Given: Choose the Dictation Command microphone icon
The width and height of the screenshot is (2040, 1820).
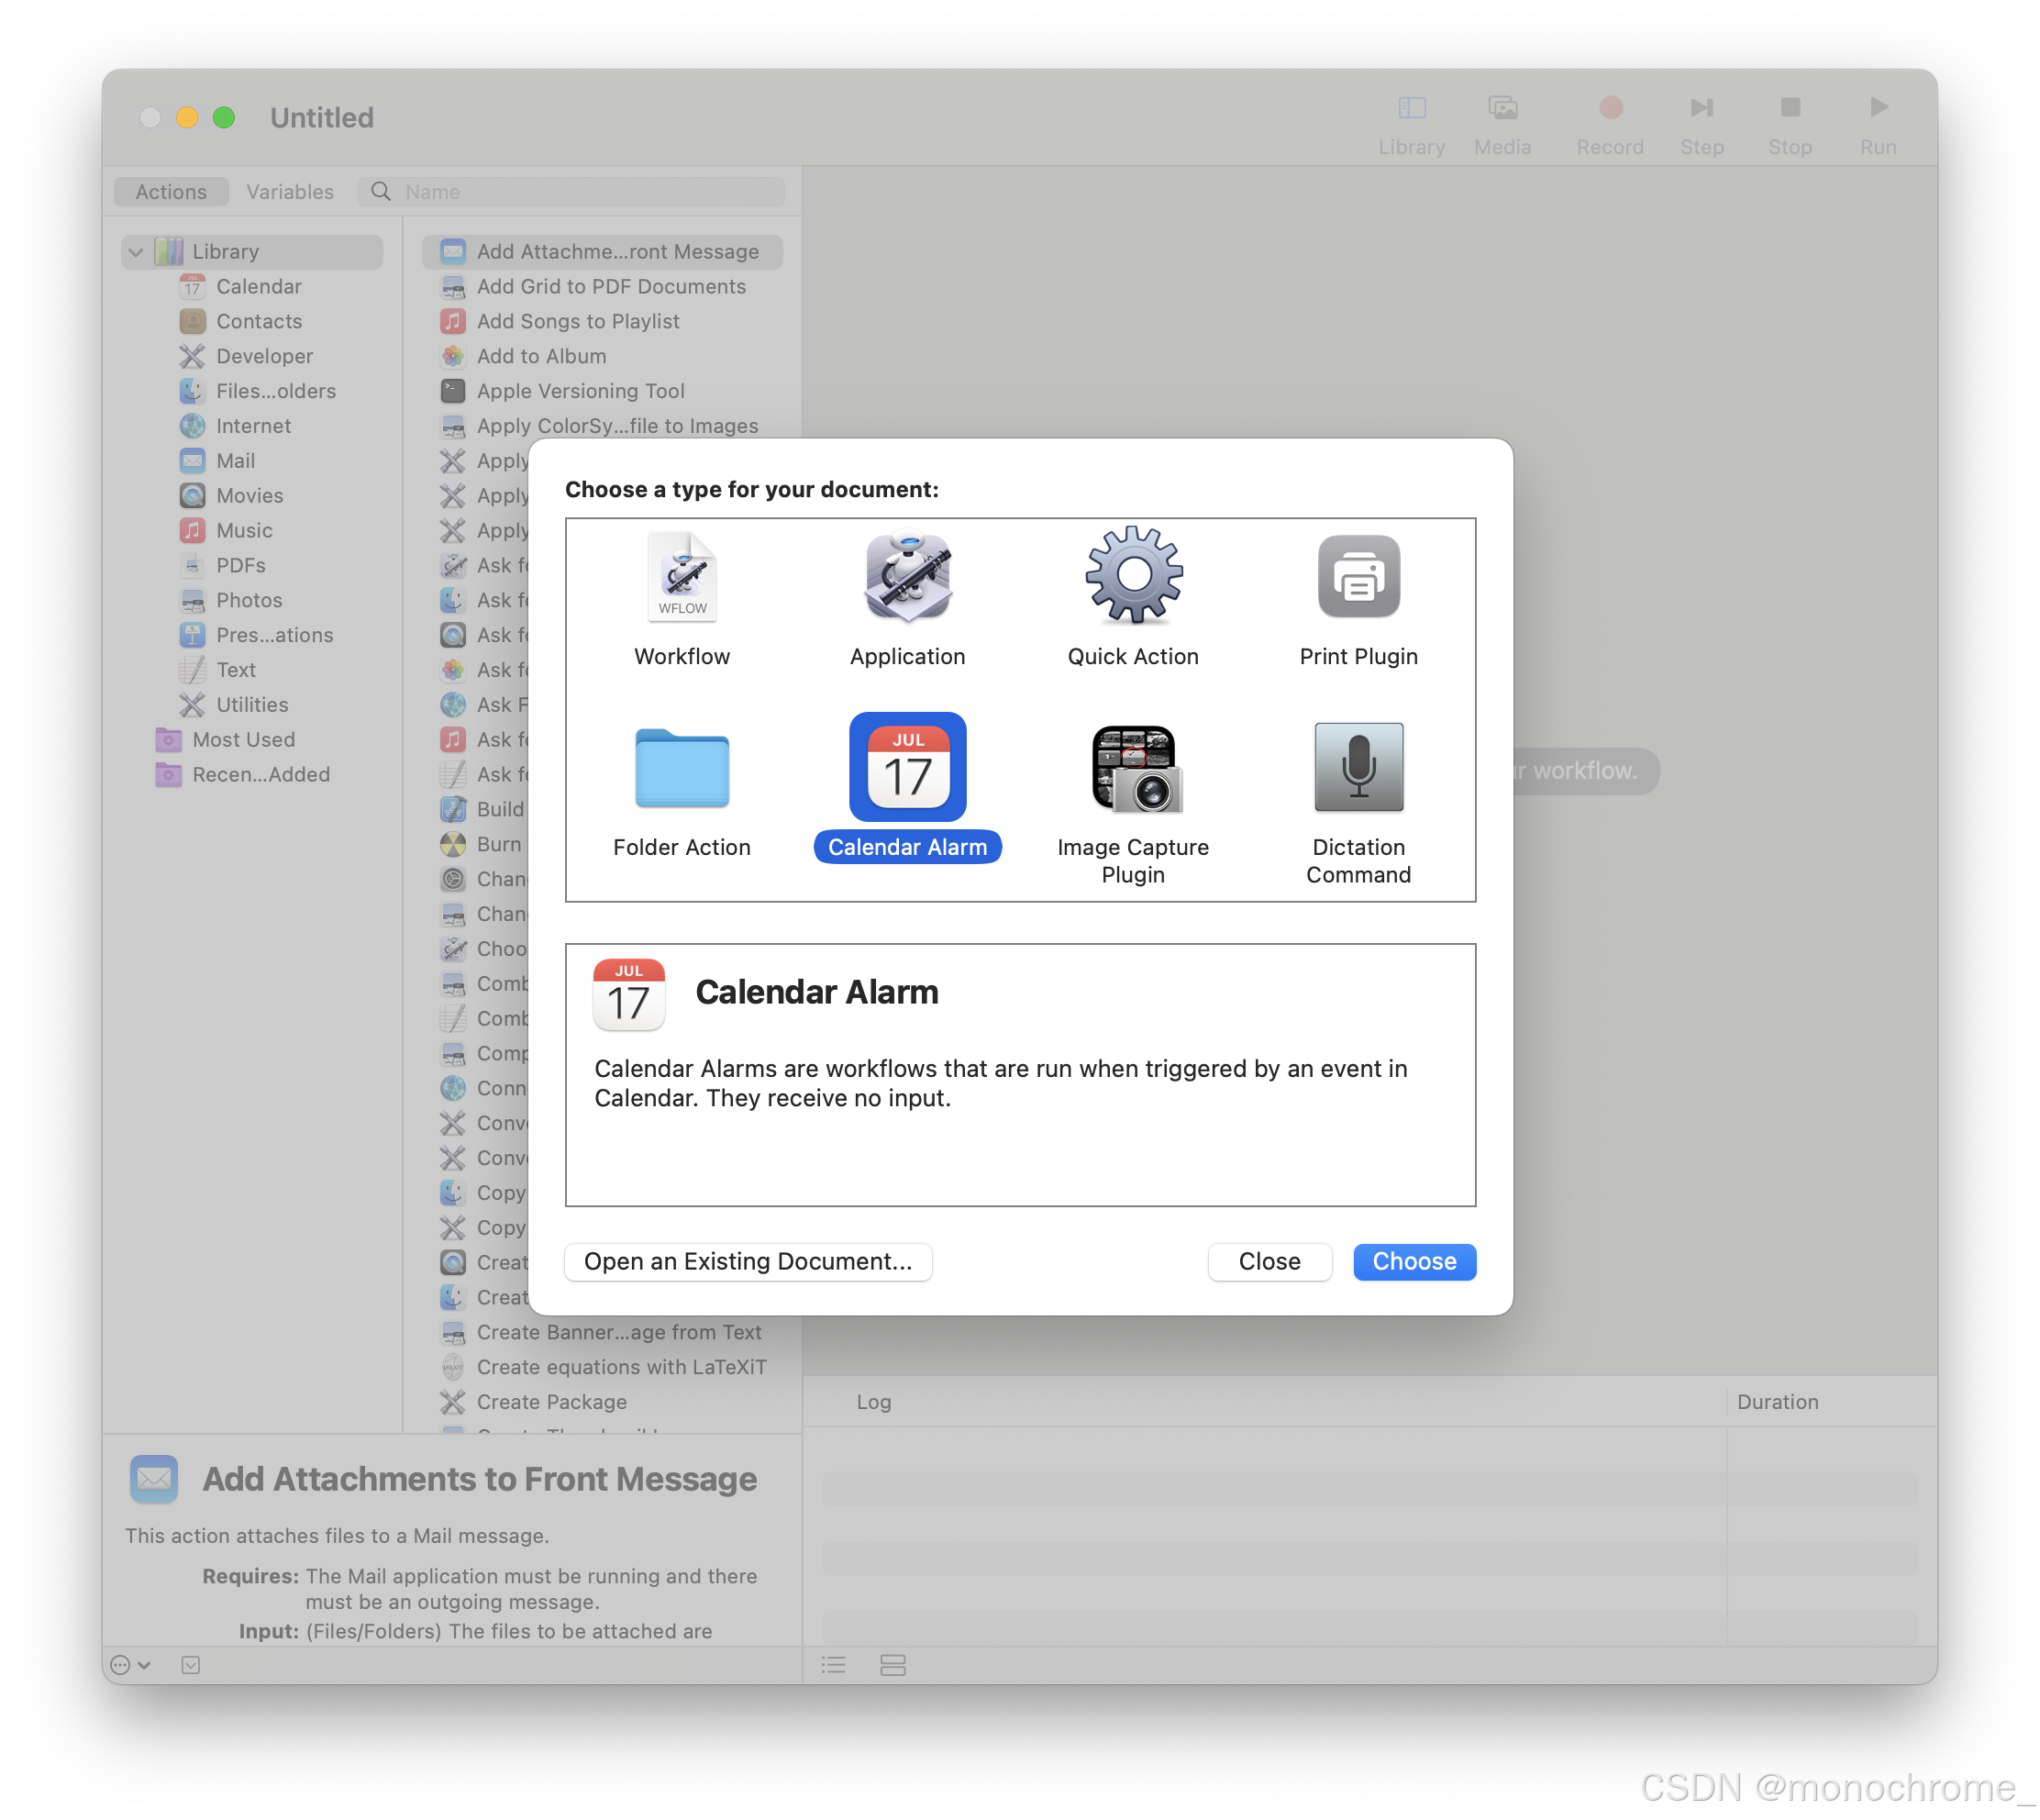Looking at the screenshot, I should (1358, 767).
